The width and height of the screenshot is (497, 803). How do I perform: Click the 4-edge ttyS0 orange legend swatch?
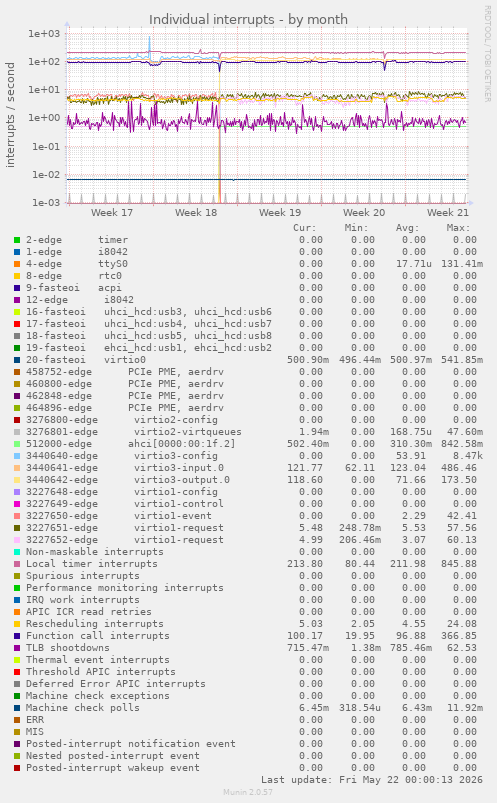(17, 264)
